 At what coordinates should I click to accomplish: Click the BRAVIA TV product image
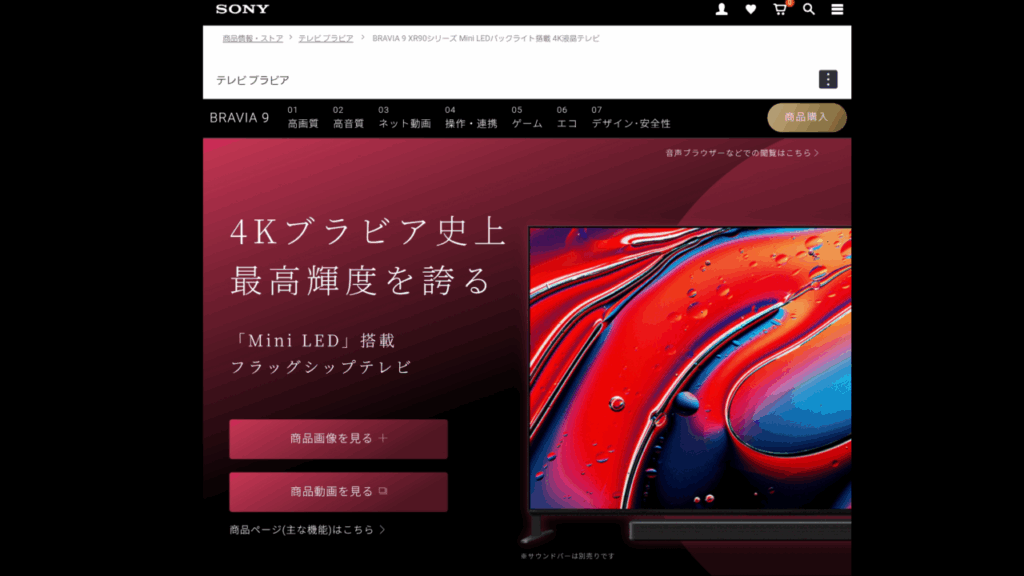[690, 369]
